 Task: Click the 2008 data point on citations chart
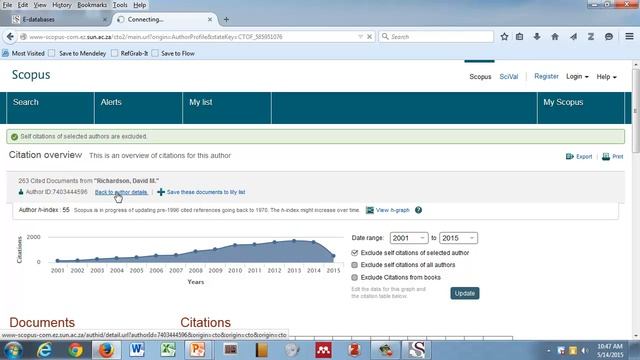tap(196, 251)
